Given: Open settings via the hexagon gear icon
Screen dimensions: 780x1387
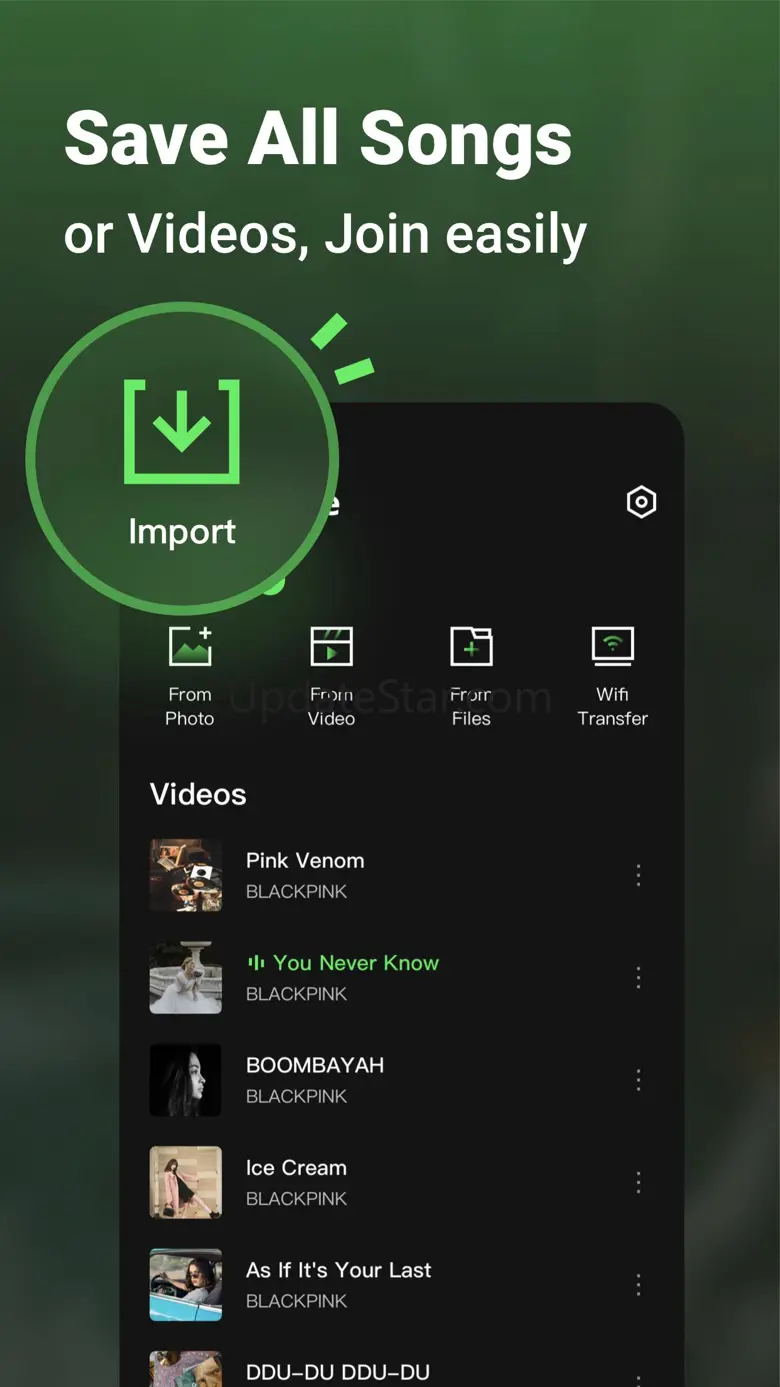Looking at the screenshot, I should coord(641,502).
